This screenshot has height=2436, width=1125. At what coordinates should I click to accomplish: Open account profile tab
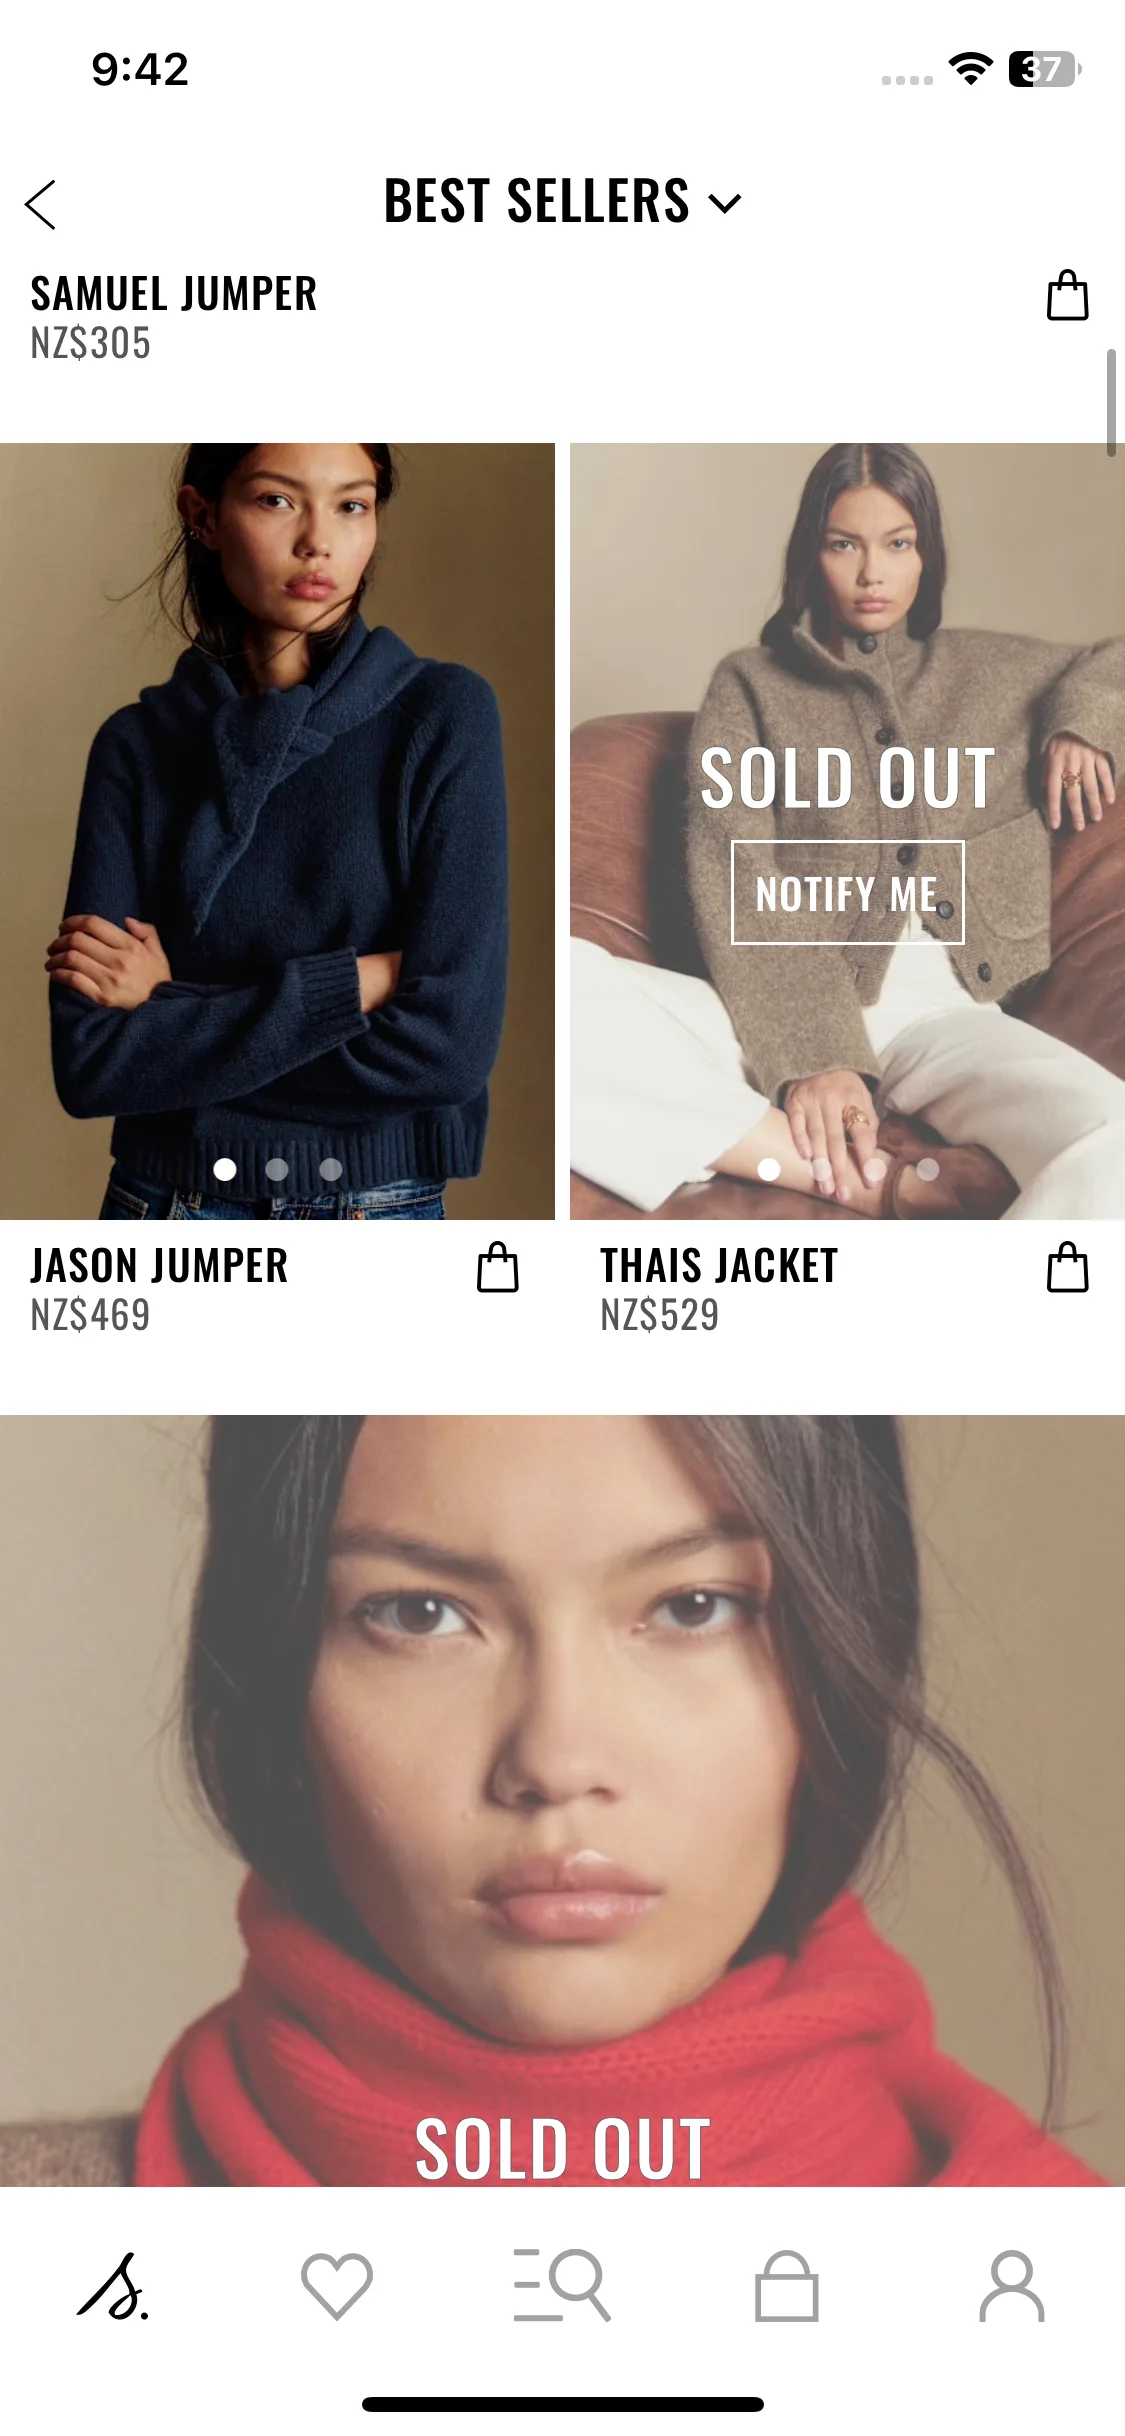point(1012,2286)
